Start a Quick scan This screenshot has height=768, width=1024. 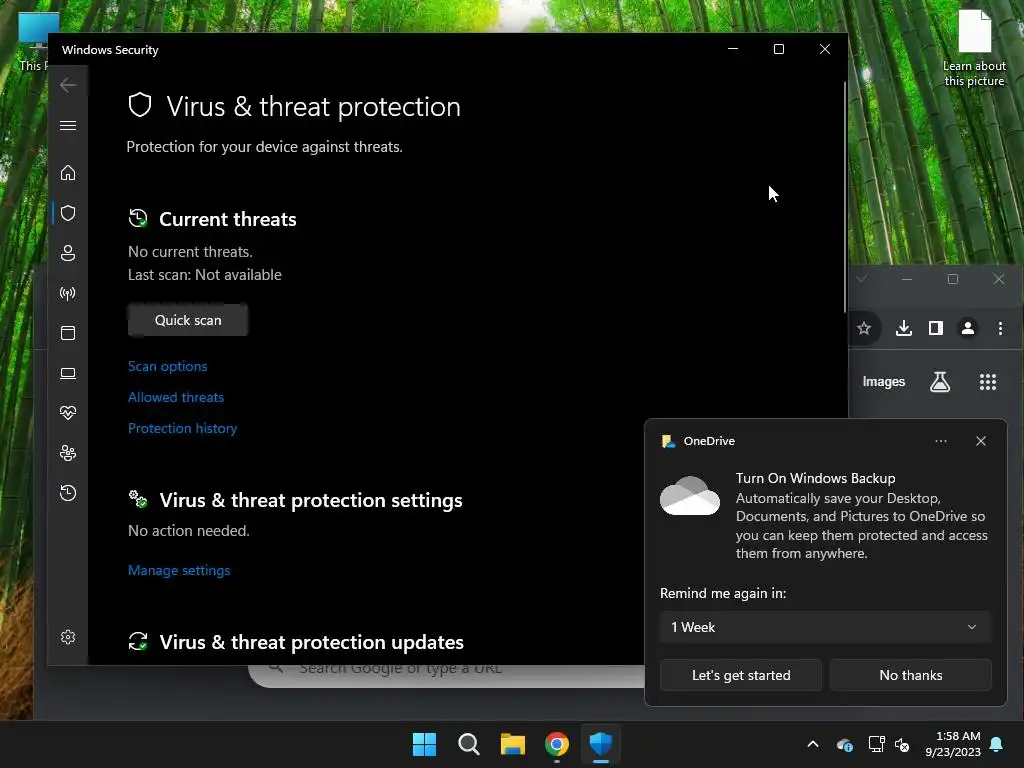(x=188, y=320)
